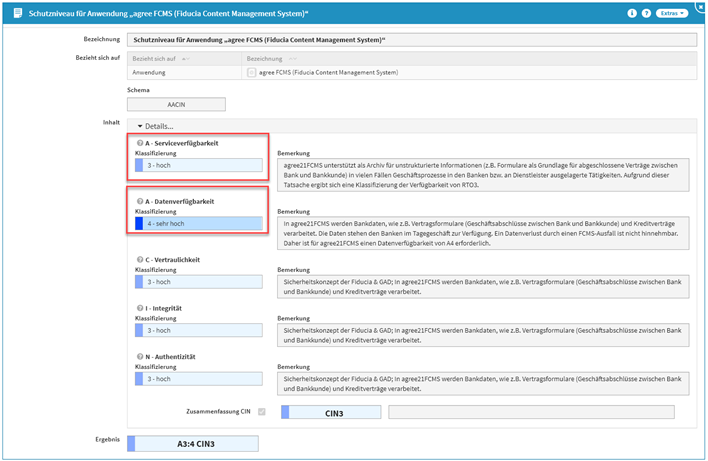
Task: Edit Datenverfügbarkeit Bemerkung text field
Action: point(483,233)
